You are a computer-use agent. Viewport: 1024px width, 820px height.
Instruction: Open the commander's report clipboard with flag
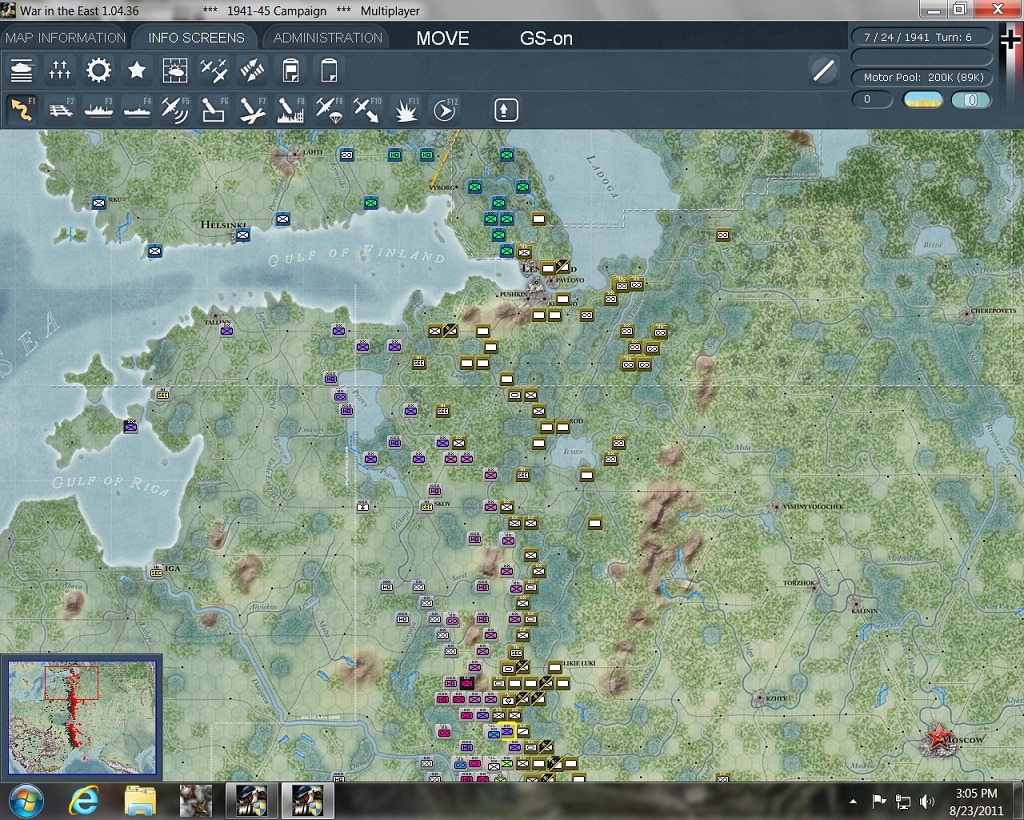pyautogui.click(x=291, y=71)
